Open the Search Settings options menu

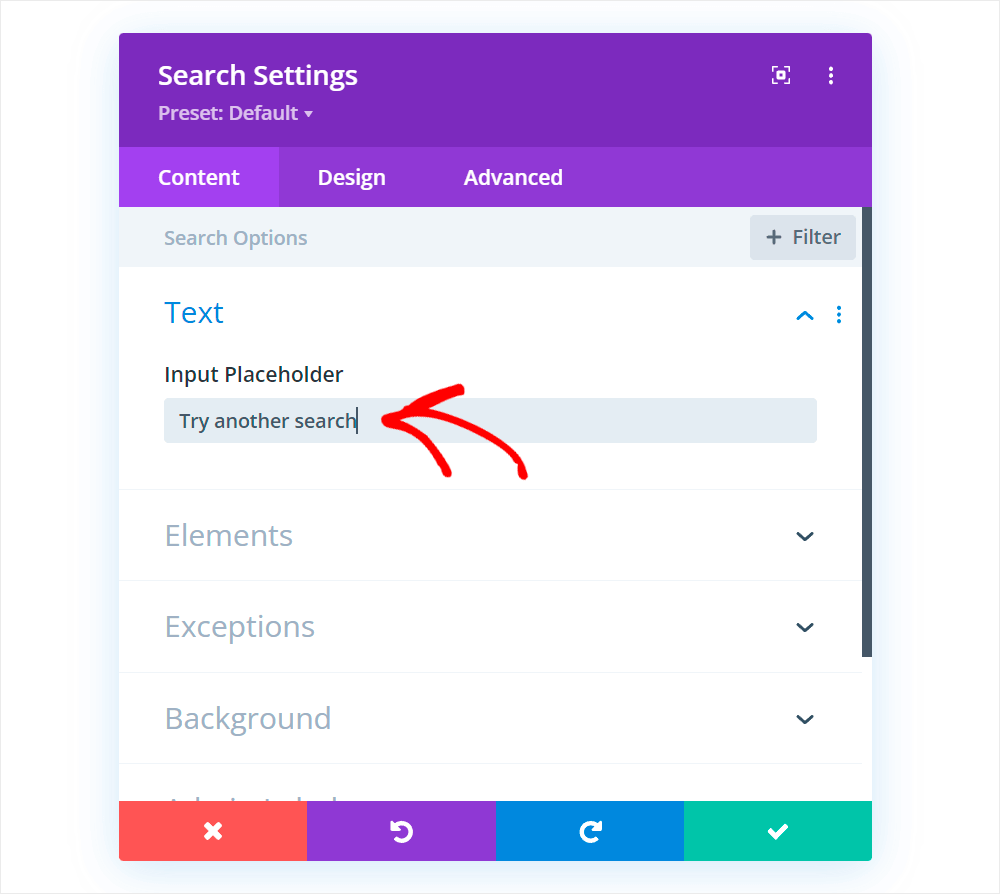(831, 75)
